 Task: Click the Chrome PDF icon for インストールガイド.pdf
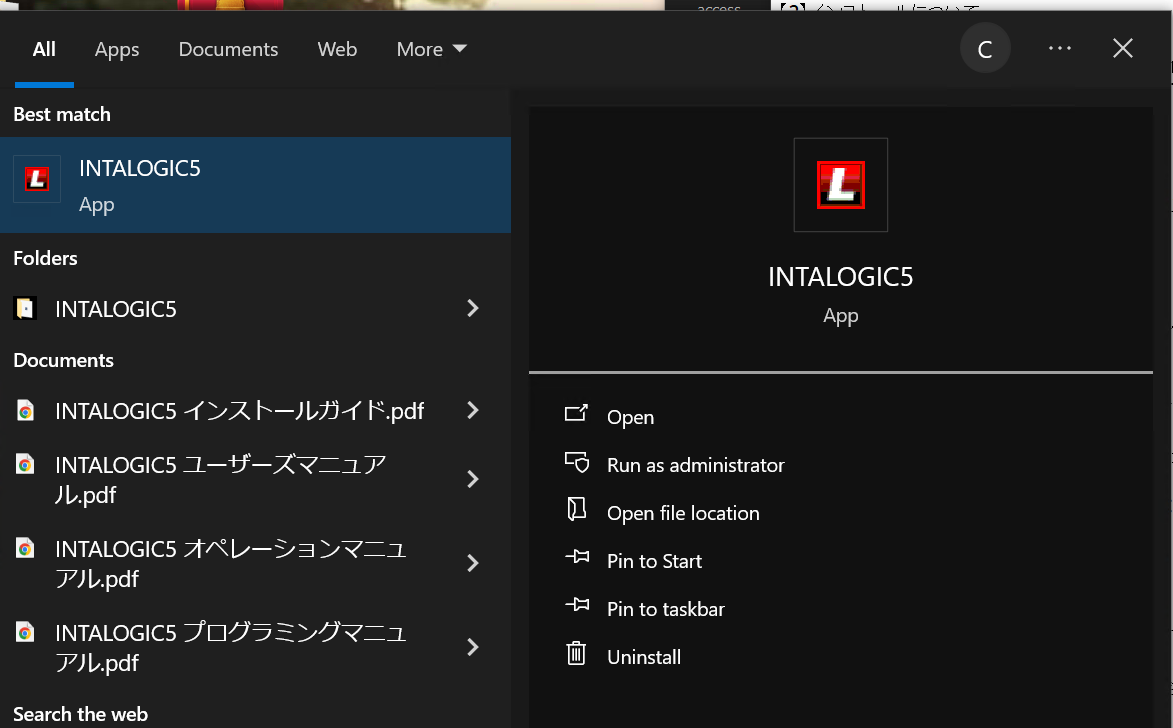pos(25,411)
